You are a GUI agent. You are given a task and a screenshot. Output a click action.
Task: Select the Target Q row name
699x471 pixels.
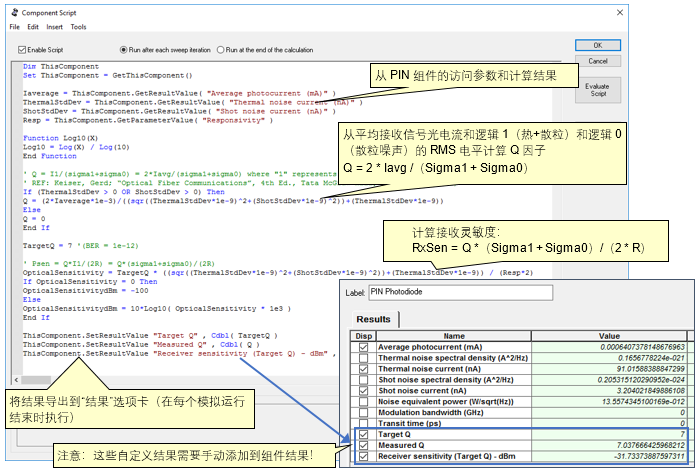pyautogui.click(x=395, y=434)
